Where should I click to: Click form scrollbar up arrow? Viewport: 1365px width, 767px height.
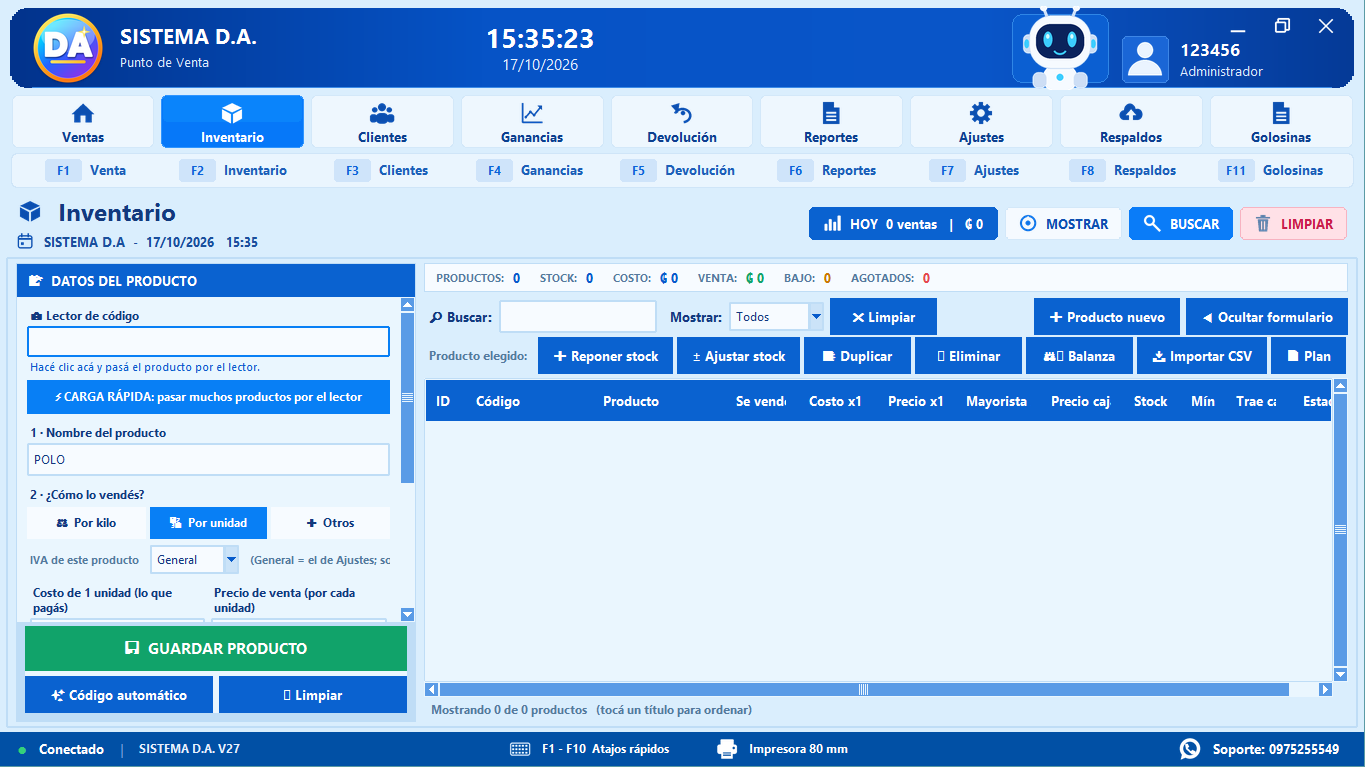(407, 304)
